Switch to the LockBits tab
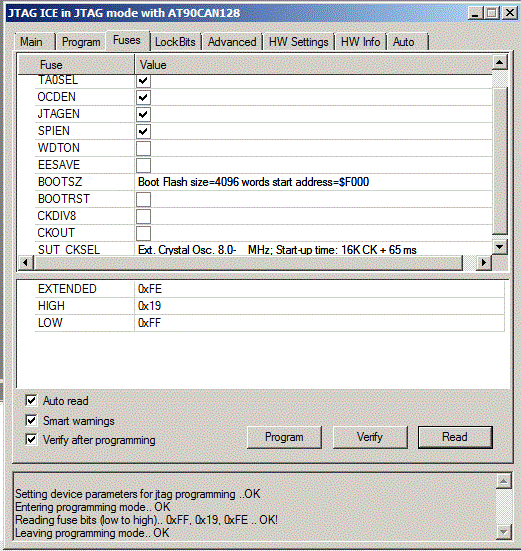Image resolution: width=521 pixels, height=551 pixels. (x=175, y=42)
